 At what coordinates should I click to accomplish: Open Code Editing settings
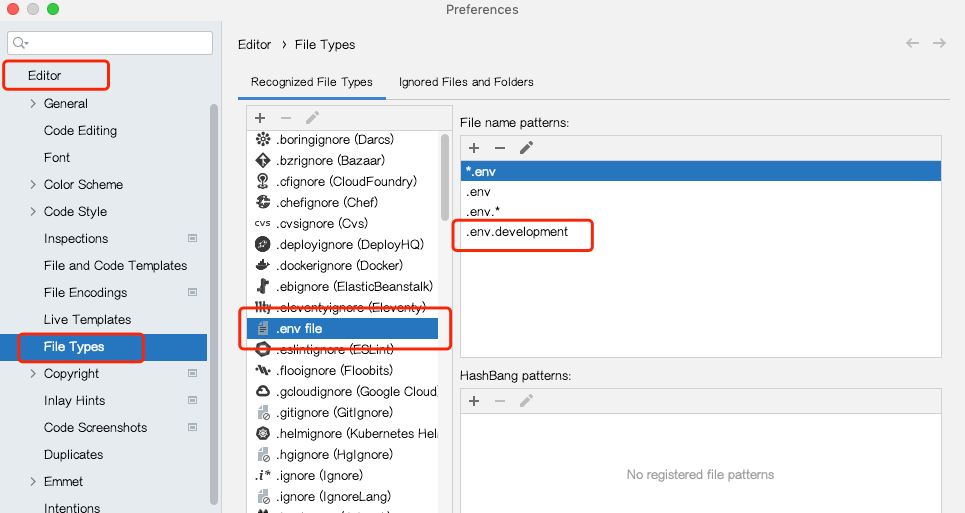80,130
